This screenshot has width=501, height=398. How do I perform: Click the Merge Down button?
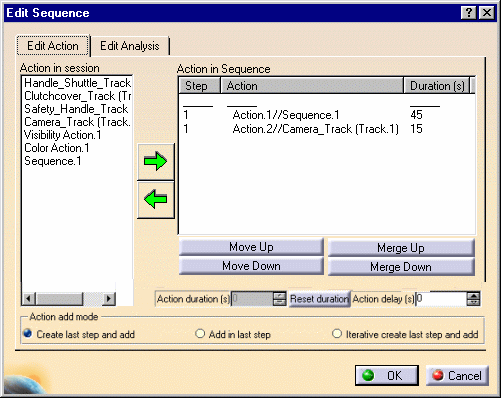(x=401, y=267)
